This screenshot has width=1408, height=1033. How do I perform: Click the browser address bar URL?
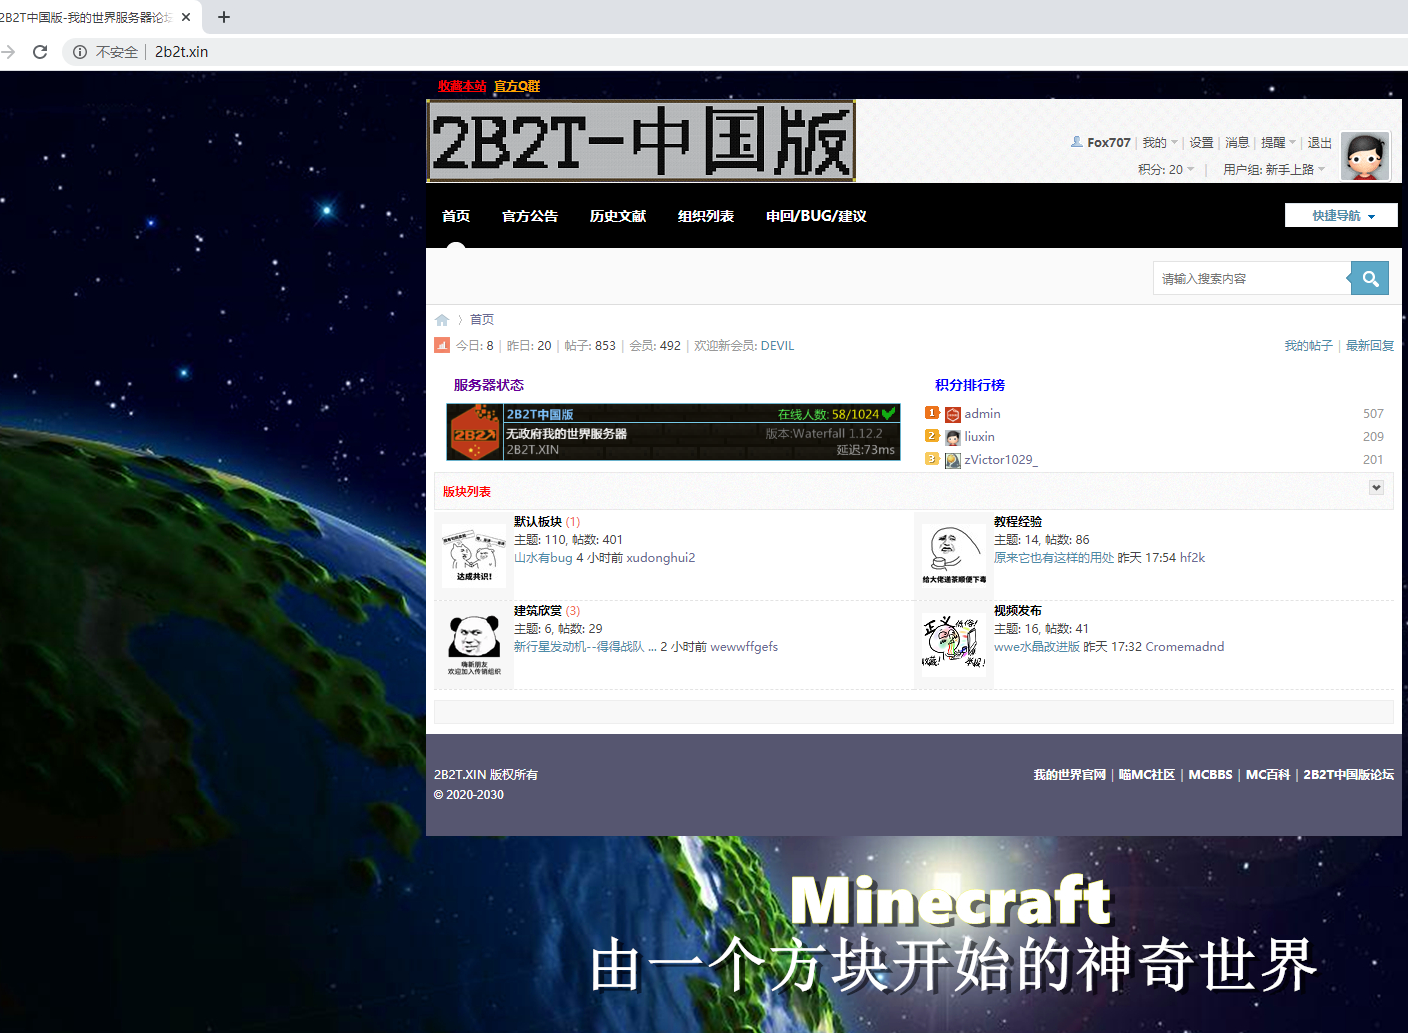(182, 52)
